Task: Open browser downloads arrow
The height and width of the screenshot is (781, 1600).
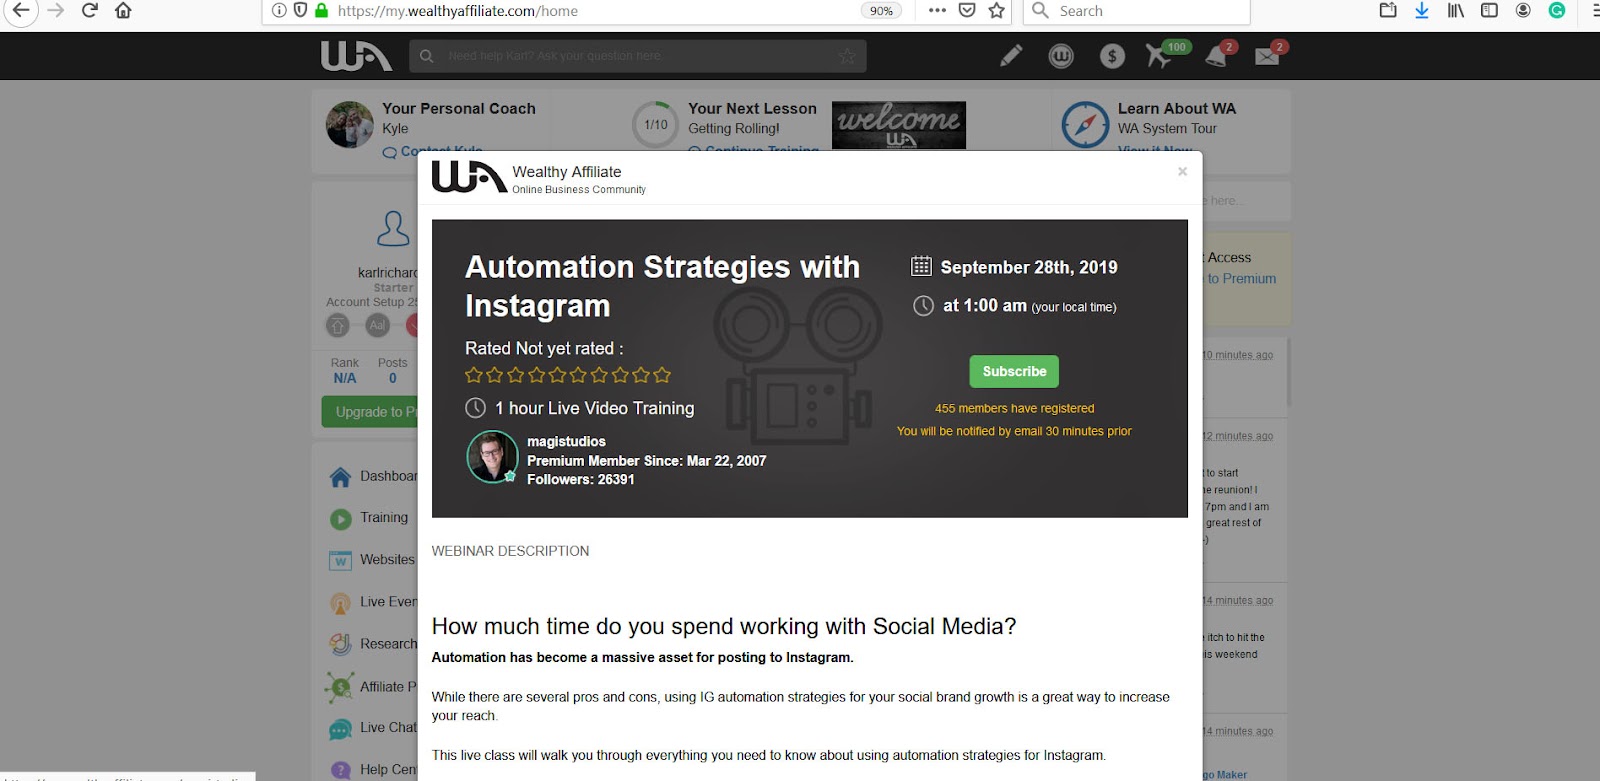Action: click(x=1422, y=11)
